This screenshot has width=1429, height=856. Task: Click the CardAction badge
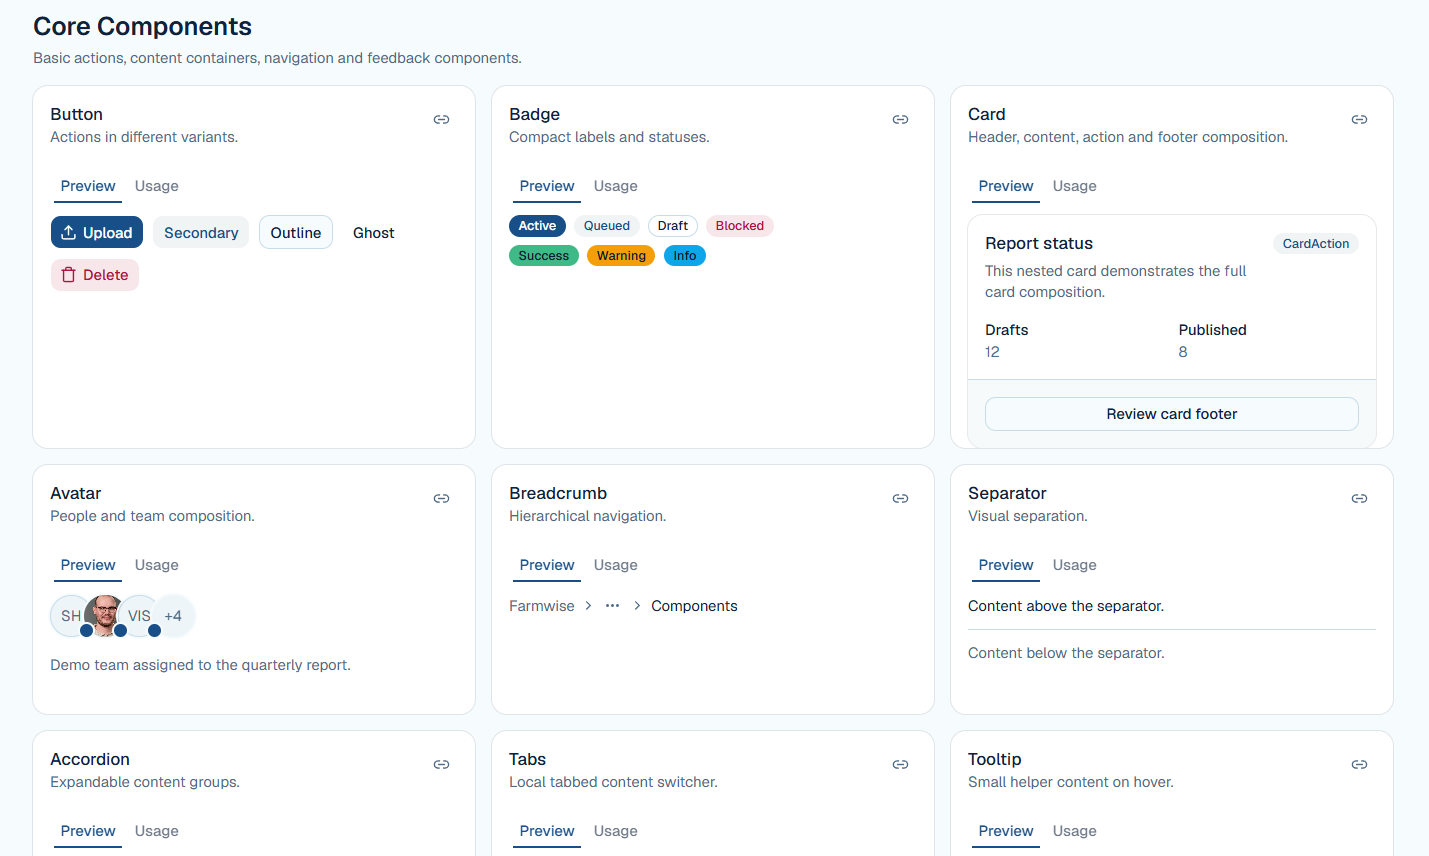coord(1316,244)
